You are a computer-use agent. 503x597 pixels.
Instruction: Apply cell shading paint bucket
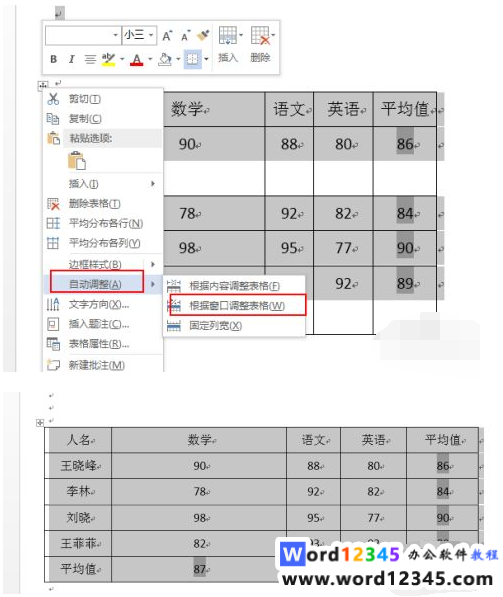165,59
